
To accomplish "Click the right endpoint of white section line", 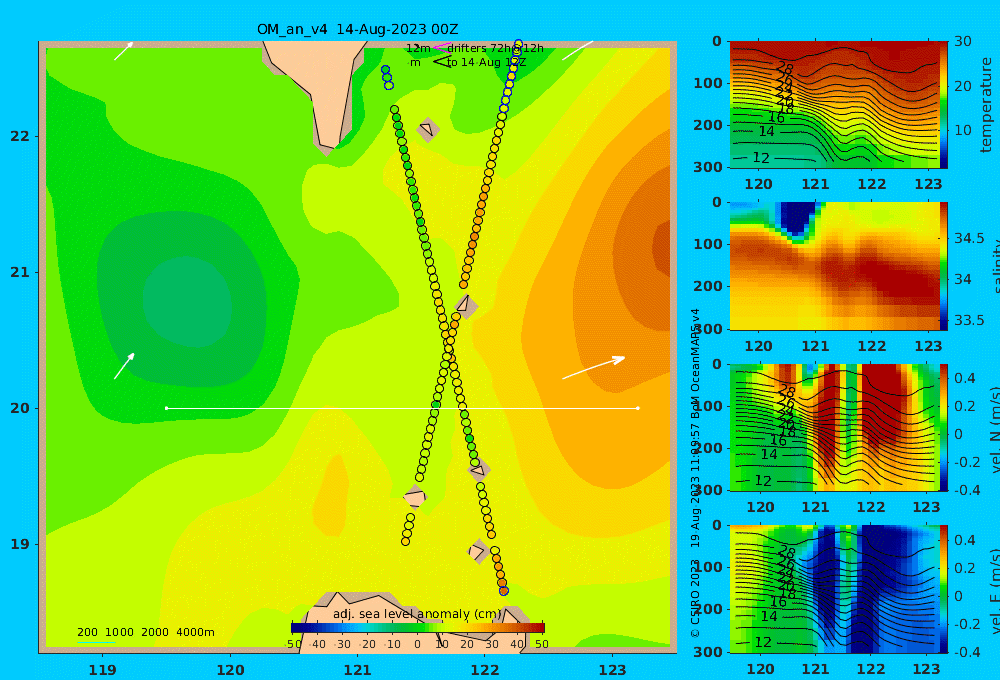I will 638,408.
